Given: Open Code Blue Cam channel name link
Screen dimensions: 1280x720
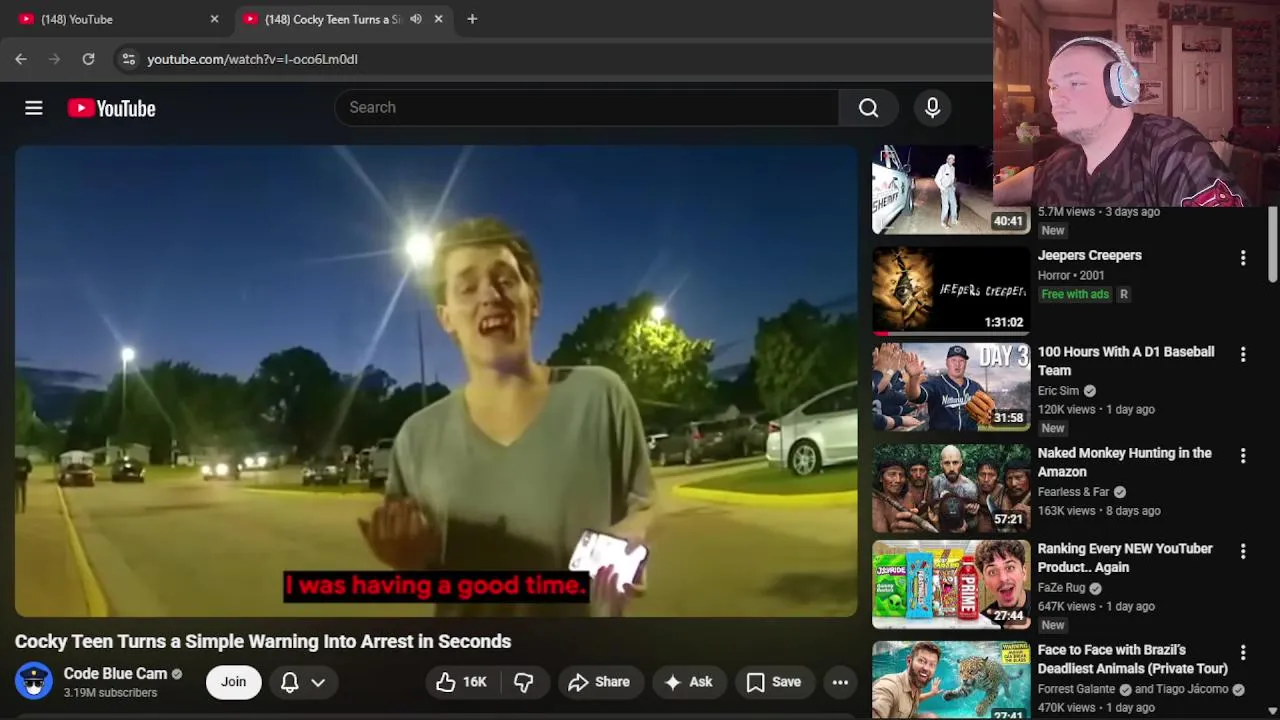Looking at the screenshot, I should (115, 674).
